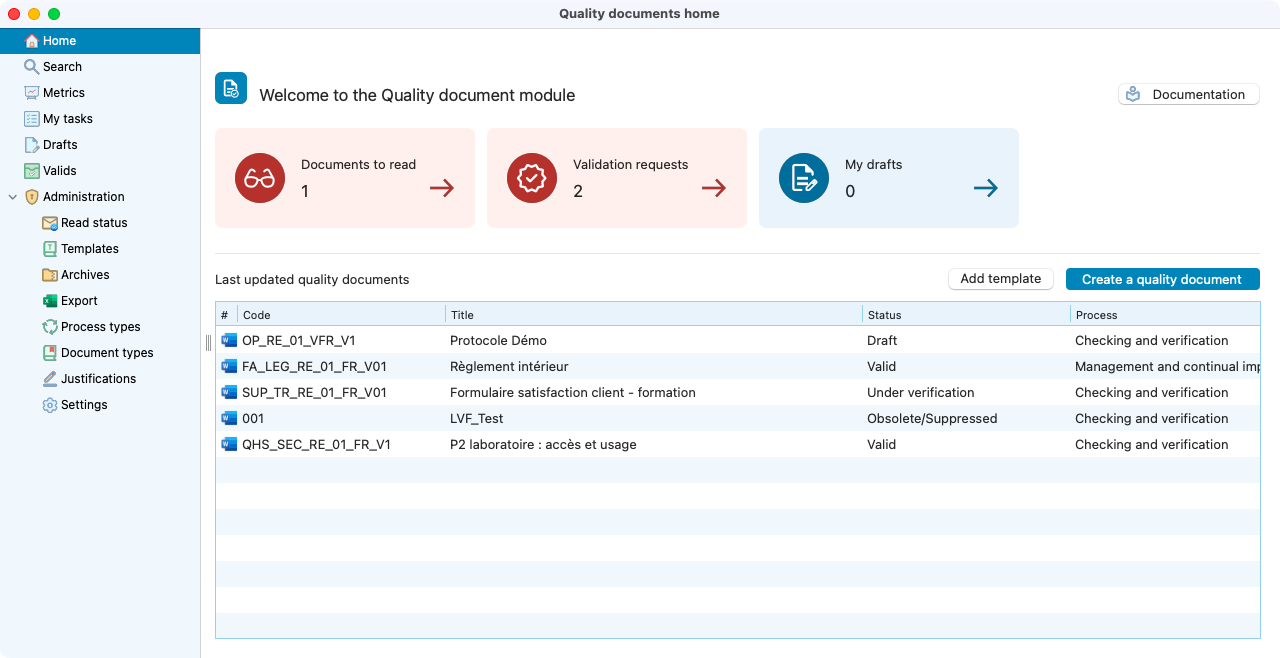Click the Home house icon in sidebar
Image resolution: width=1280 pixels, height=658 pixels.
(x=32, y=41)
